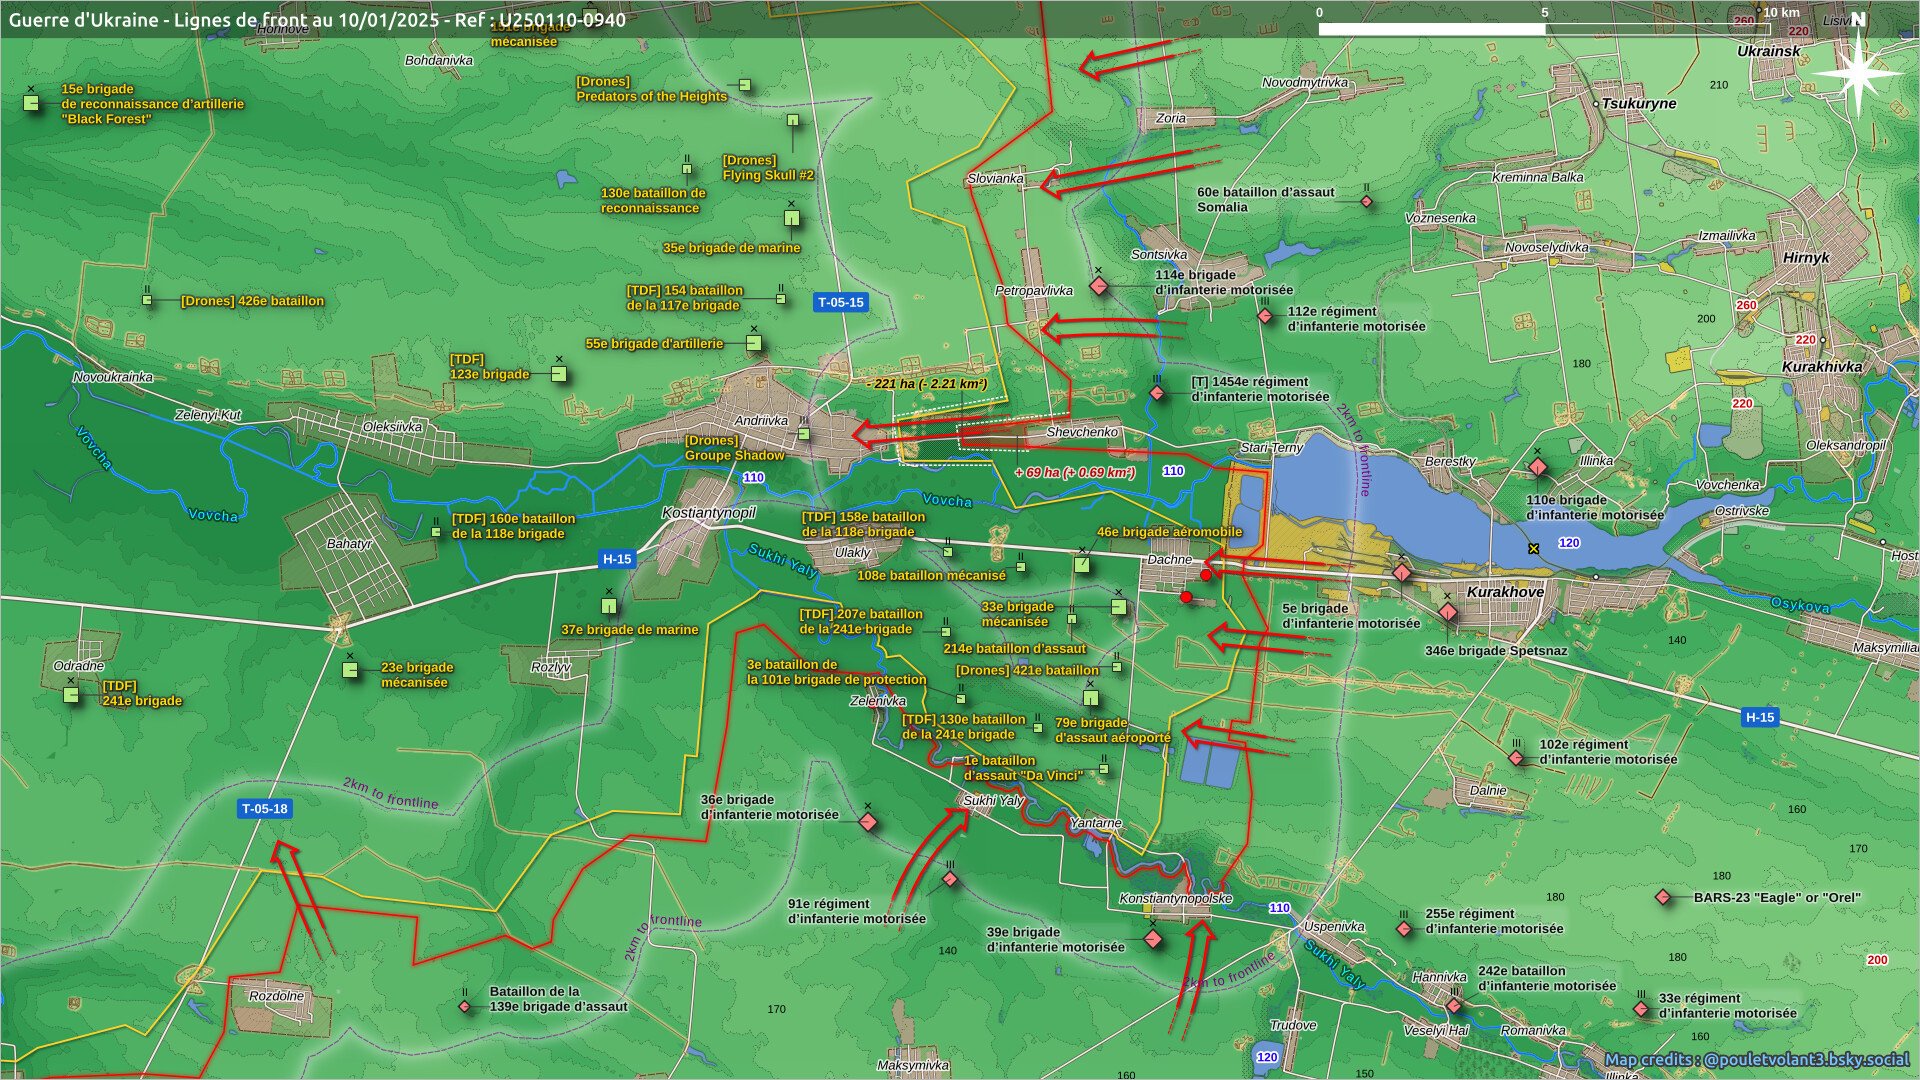
Task: Select the BARS-23 Eagle diamond marker
Action: [x=1663, y=897]
